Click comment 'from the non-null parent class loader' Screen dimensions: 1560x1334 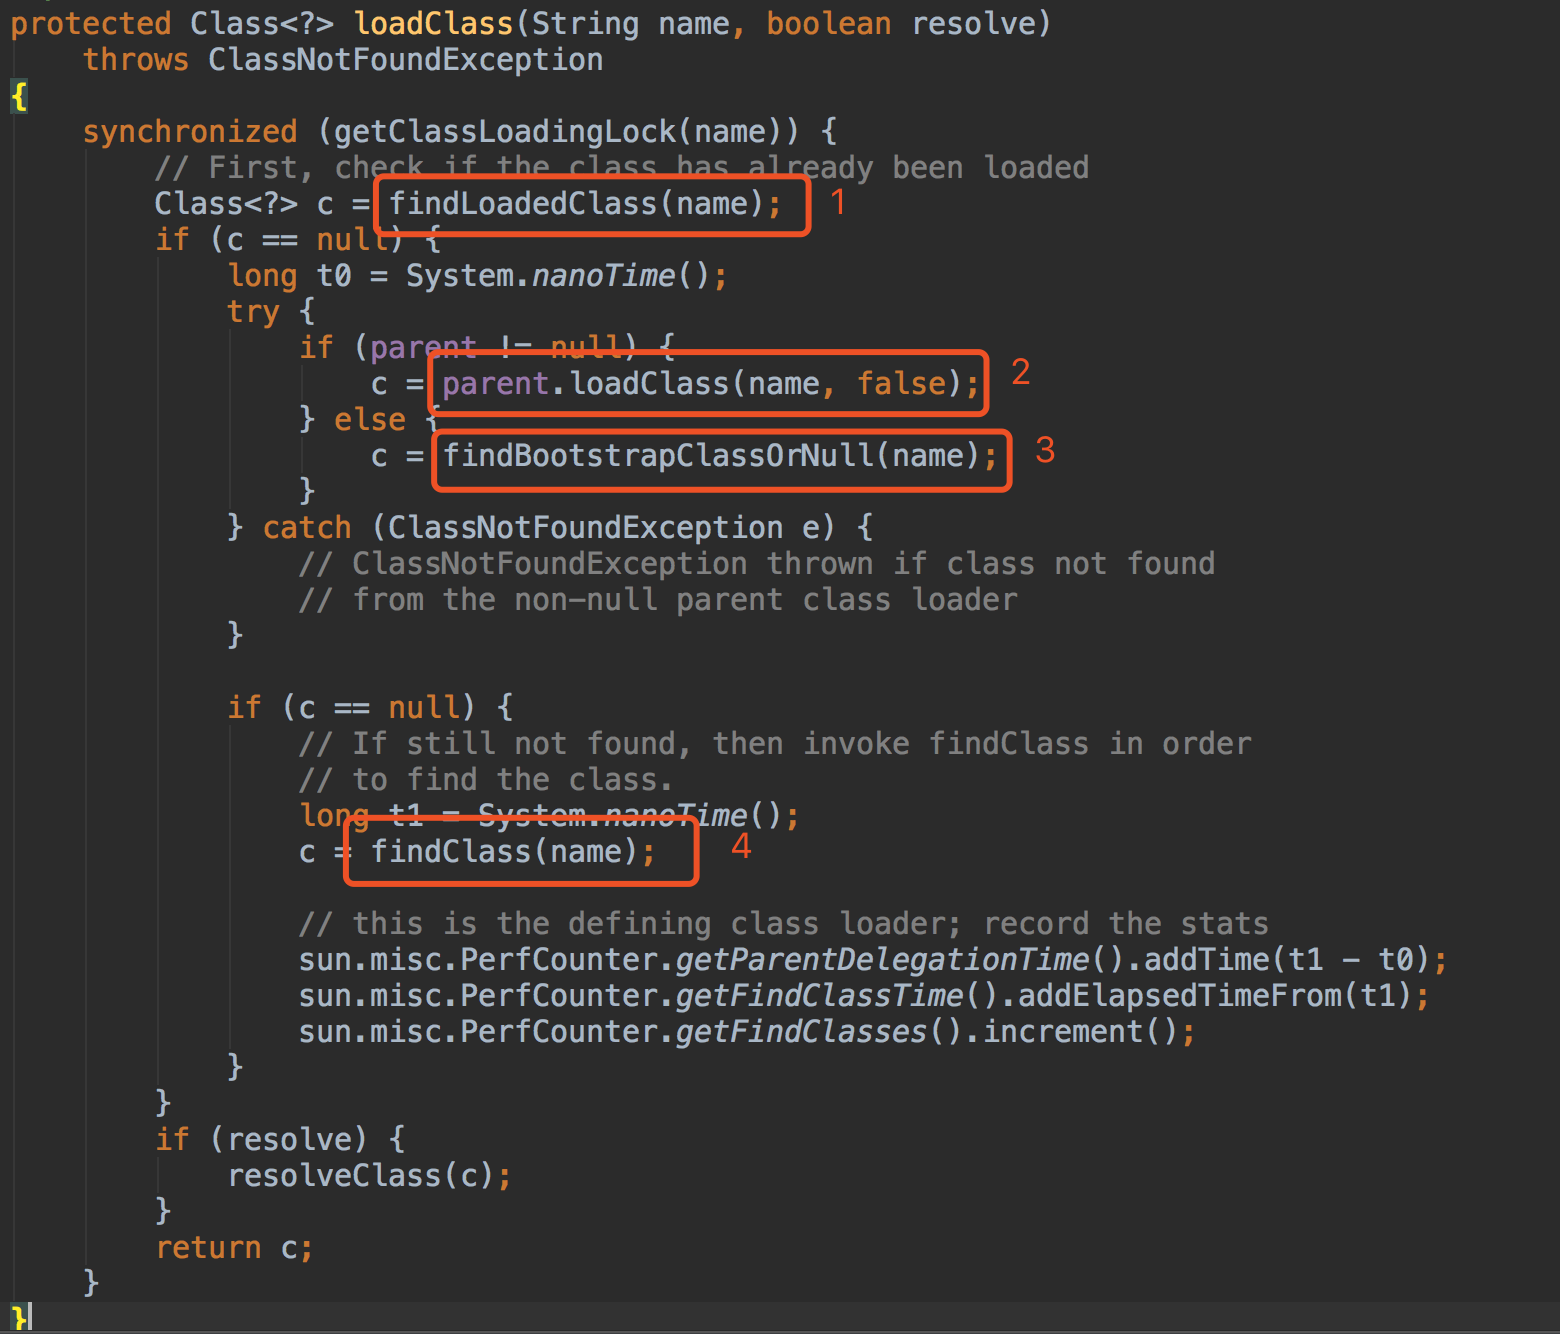click(658, 599)
